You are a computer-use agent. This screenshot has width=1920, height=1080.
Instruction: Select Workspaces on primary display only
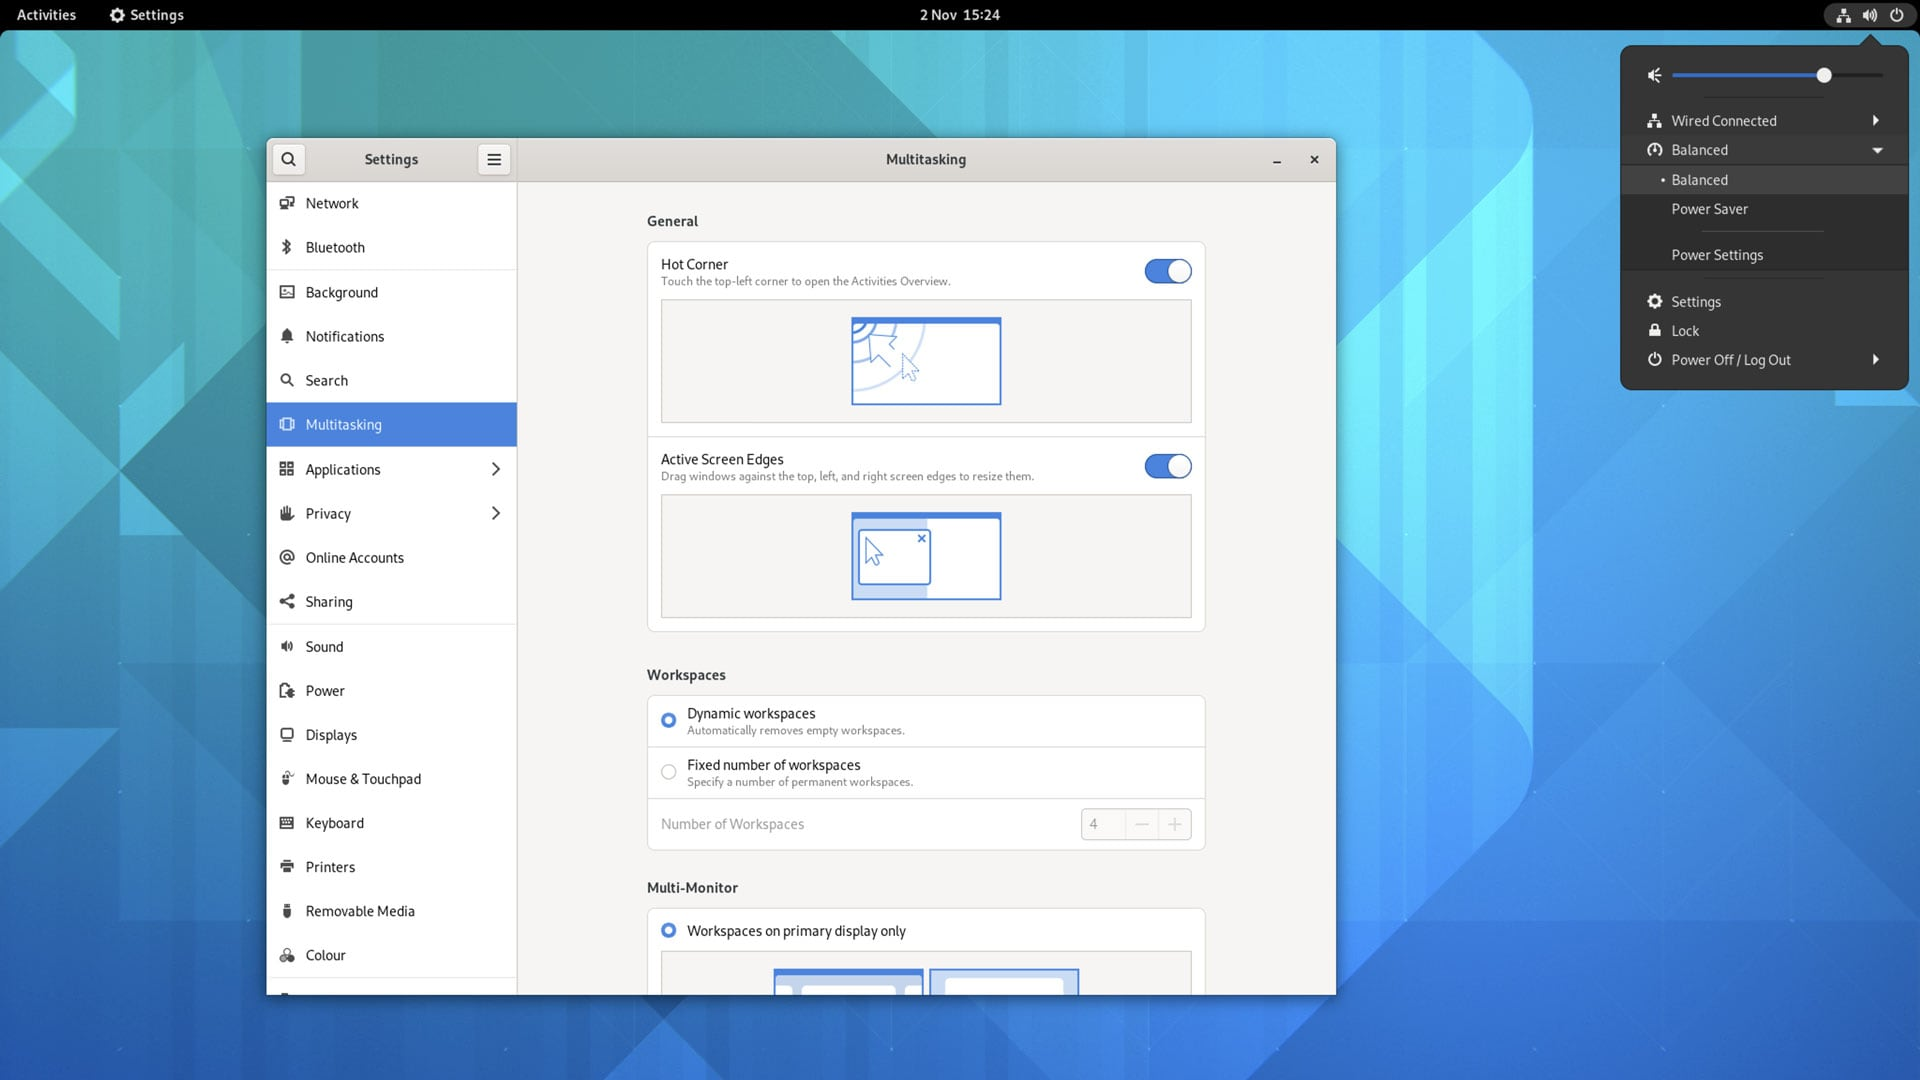pos(669,931)
